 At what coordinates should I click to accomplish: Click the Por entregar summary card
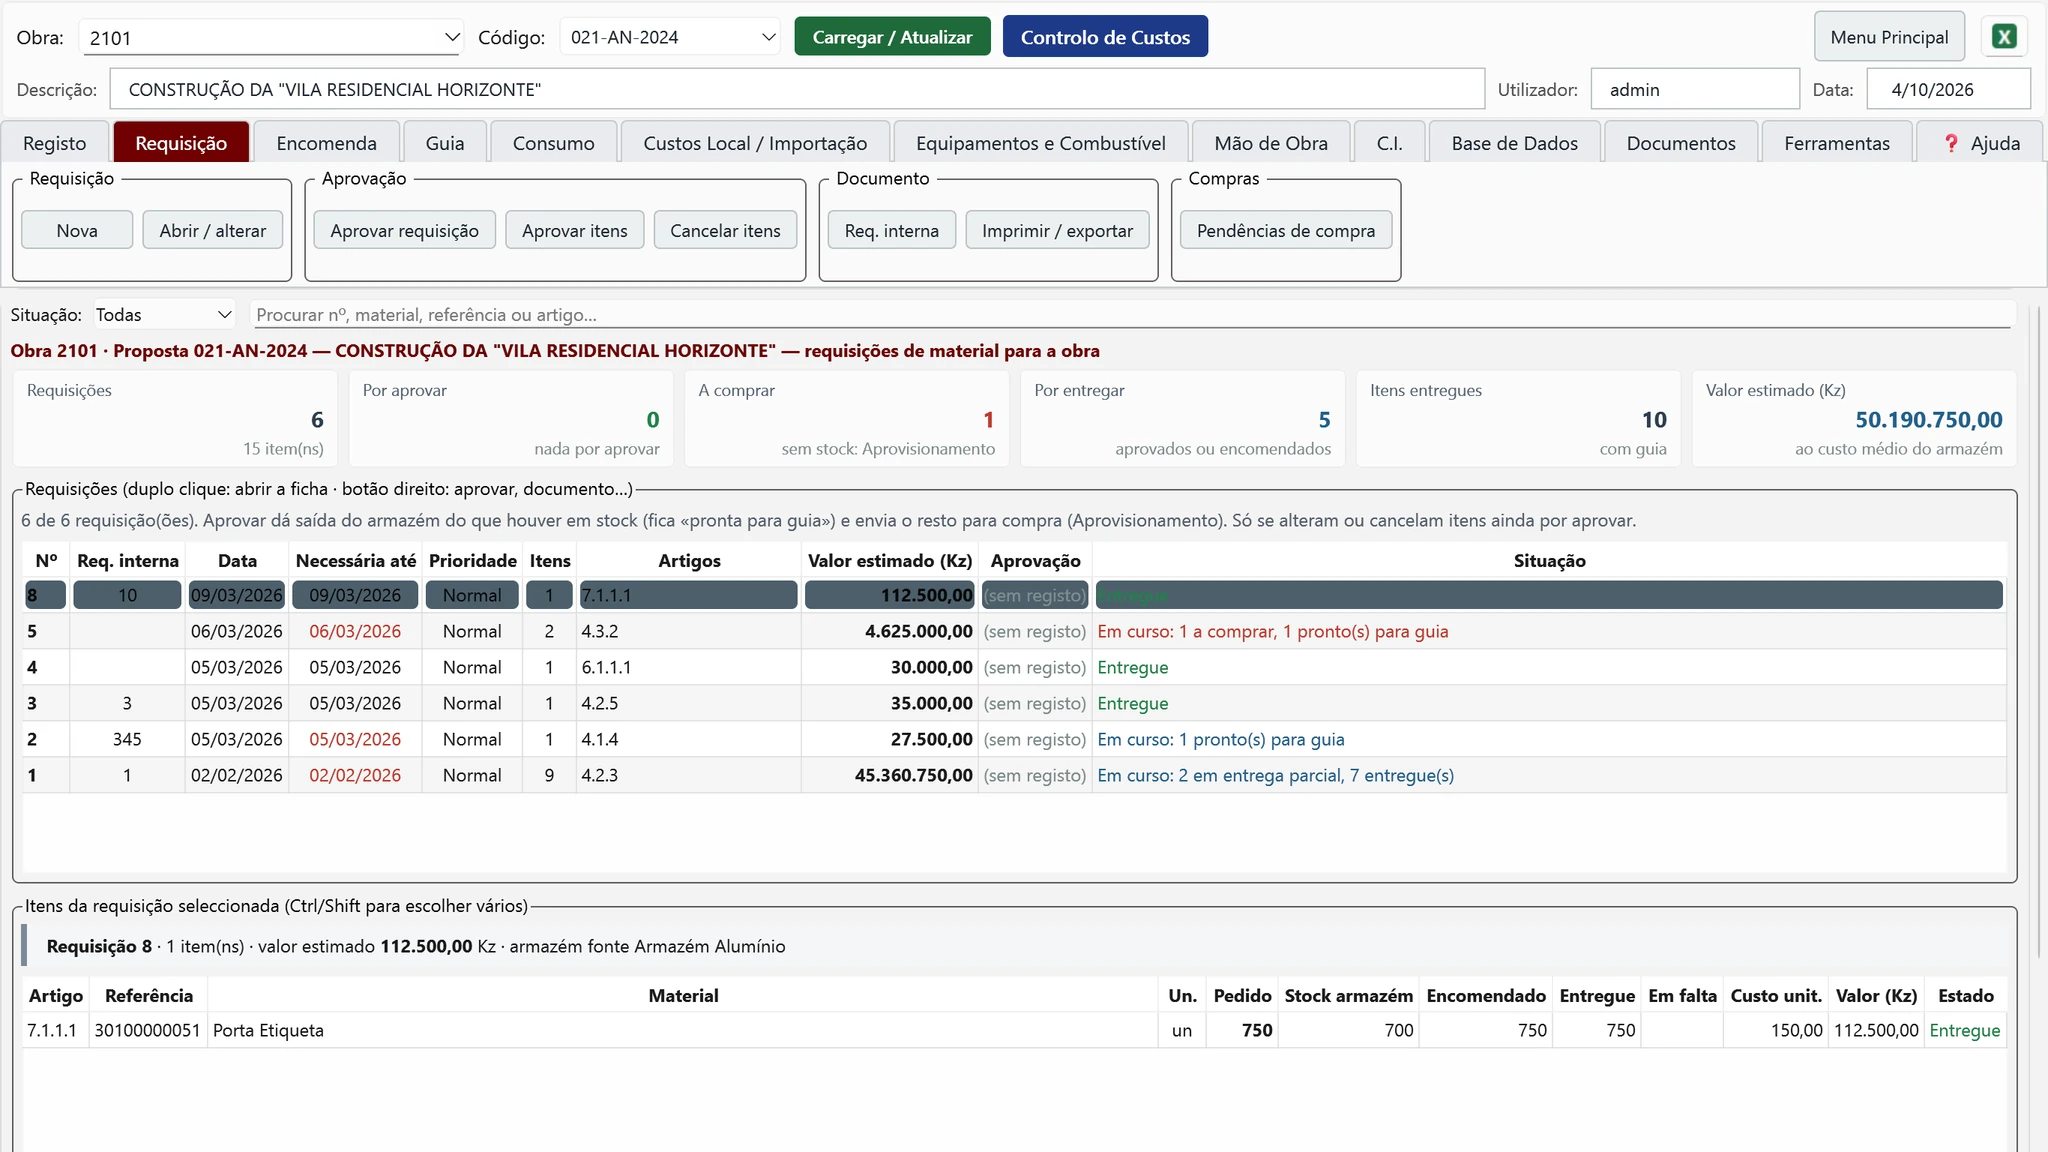1182,419
